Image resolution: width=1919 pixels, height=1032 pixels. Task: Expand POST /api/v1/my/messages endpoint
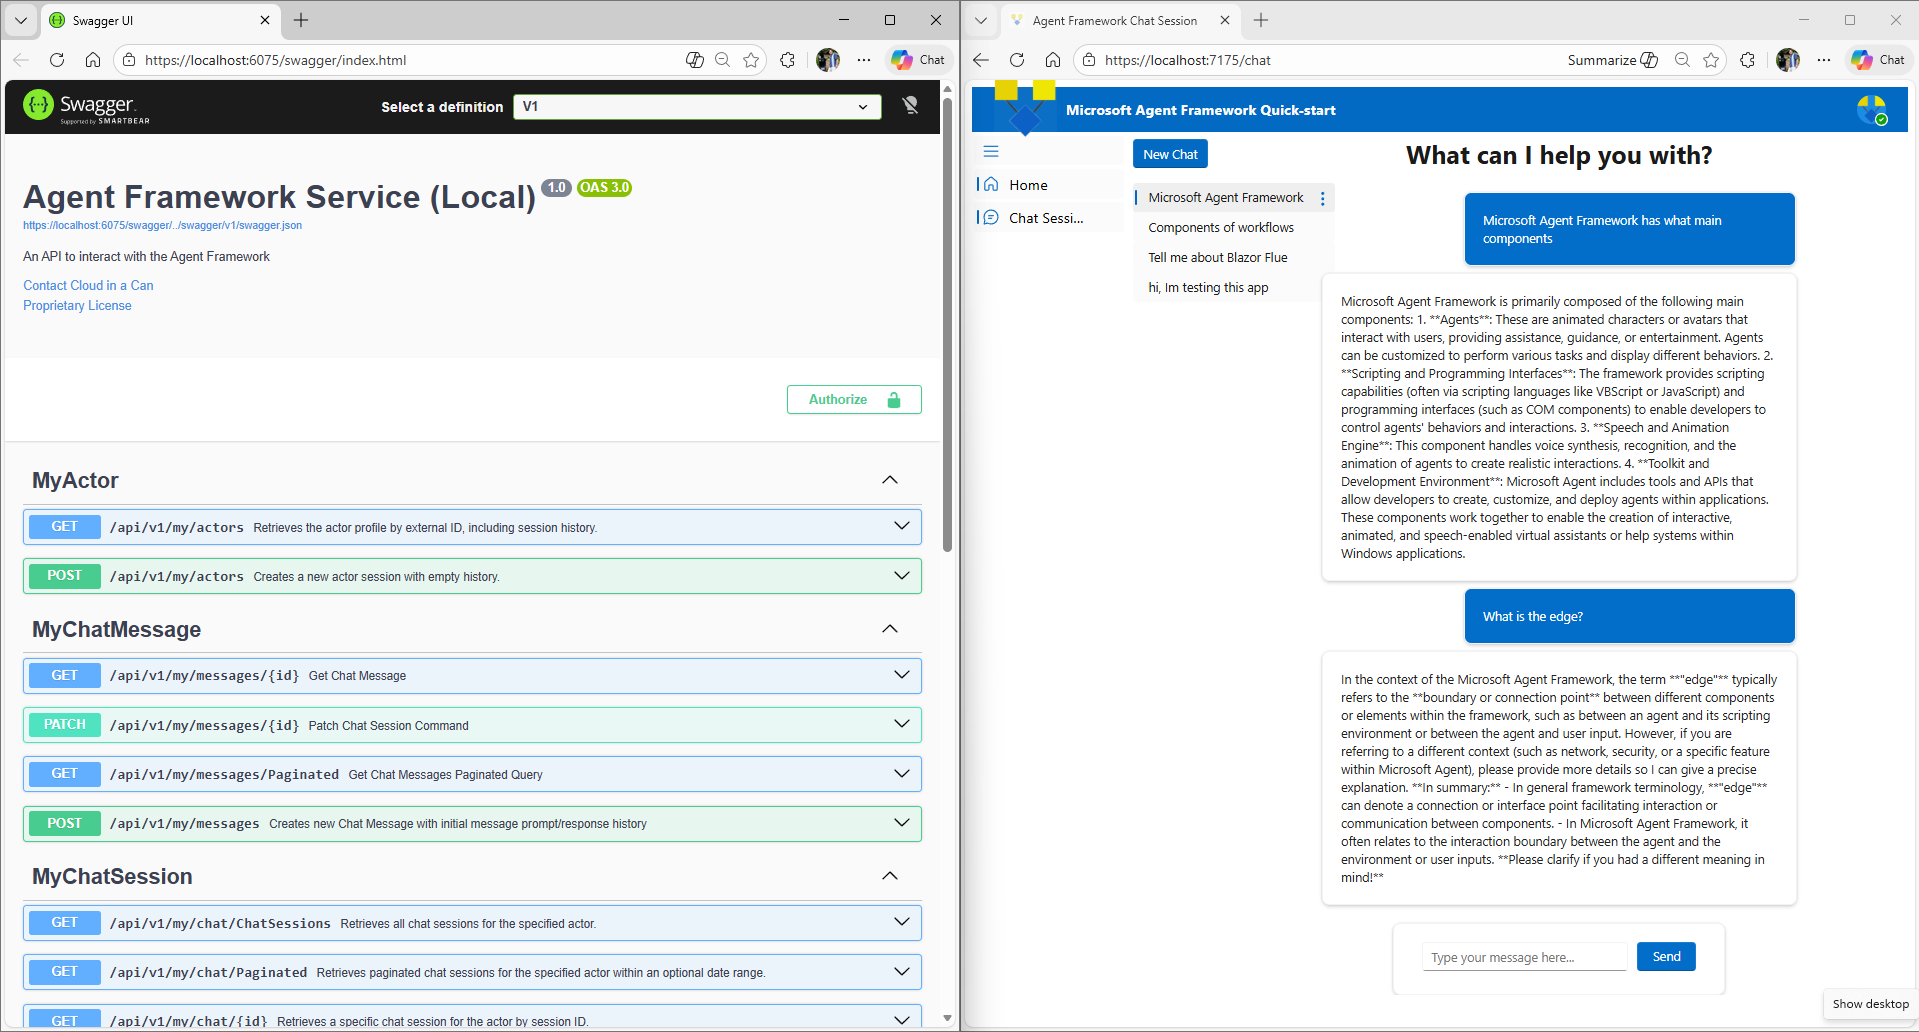point(472,823)
